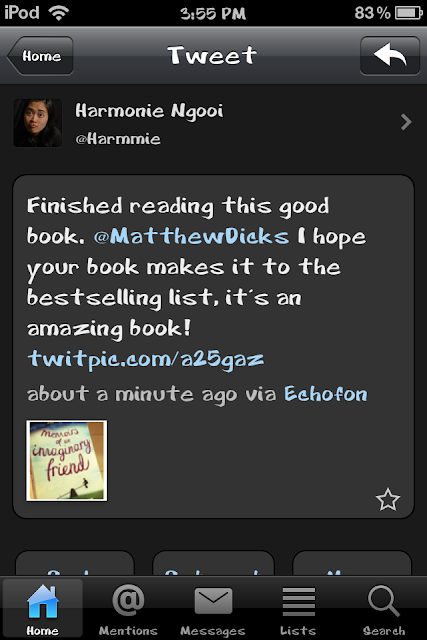The width and height of the screenshot is (427, 640).
Task: Tap the battery indicator icon
Action: pos(409,13)
